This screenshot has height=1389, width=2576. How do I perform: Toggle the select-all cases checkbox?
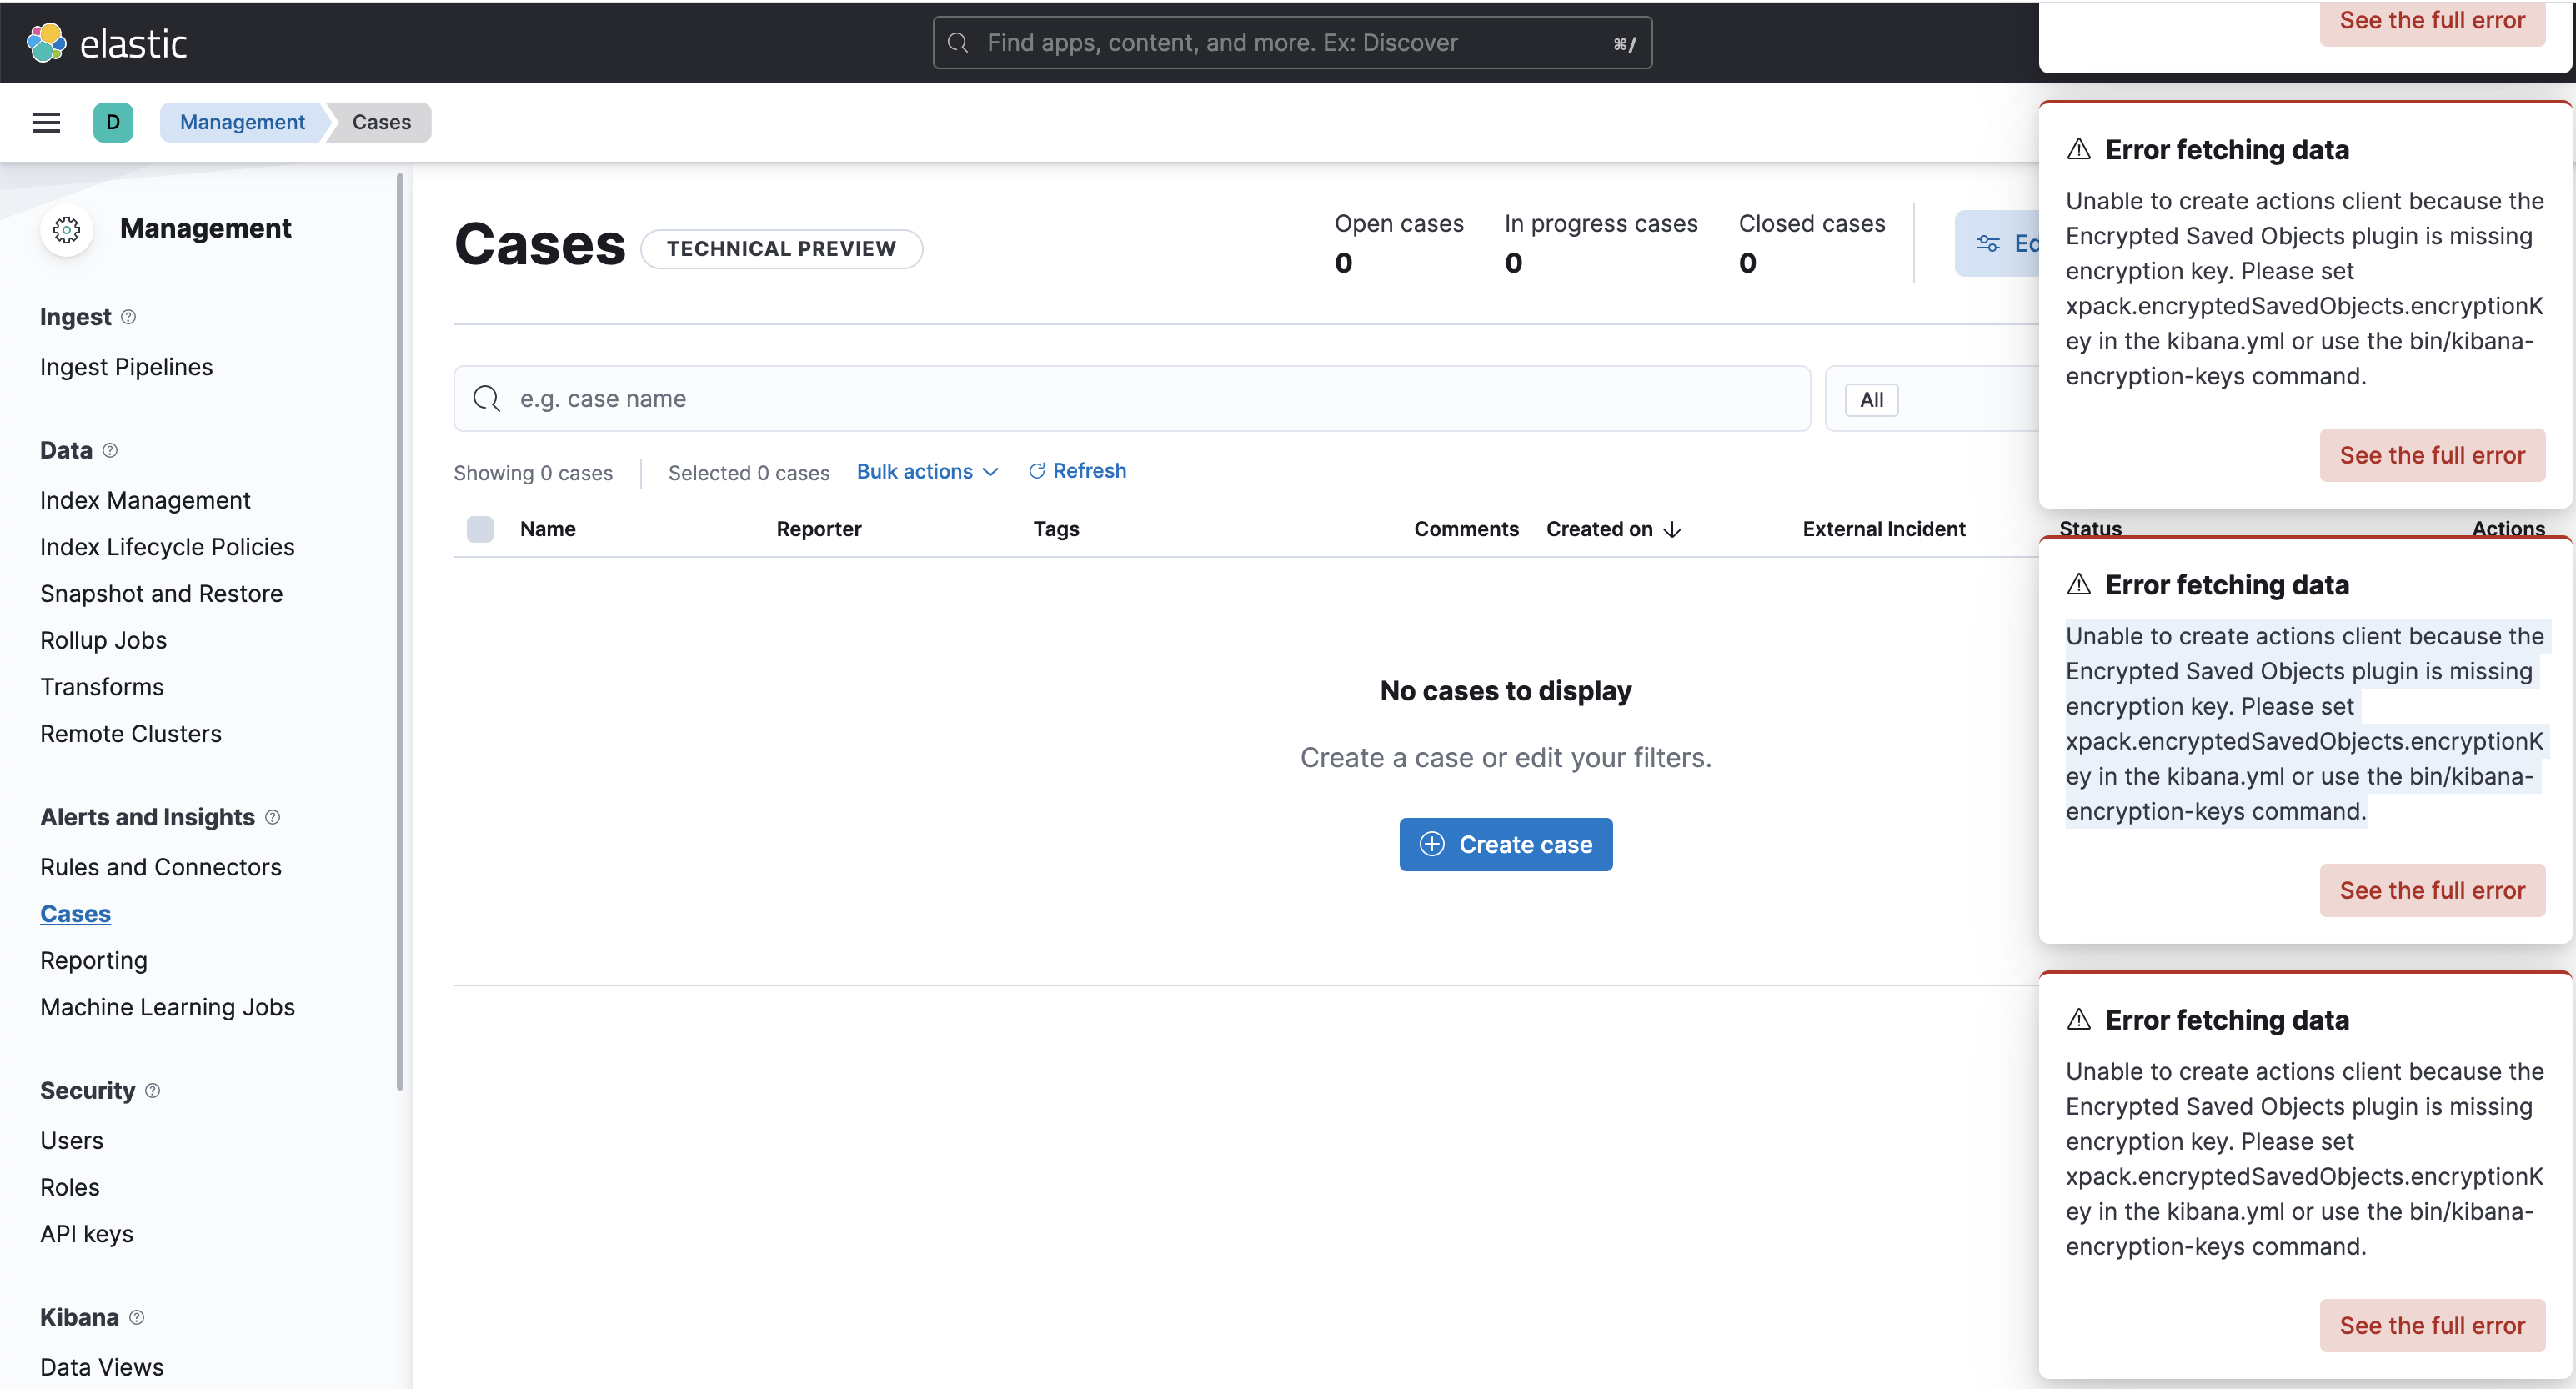click(x=480, y=529)
